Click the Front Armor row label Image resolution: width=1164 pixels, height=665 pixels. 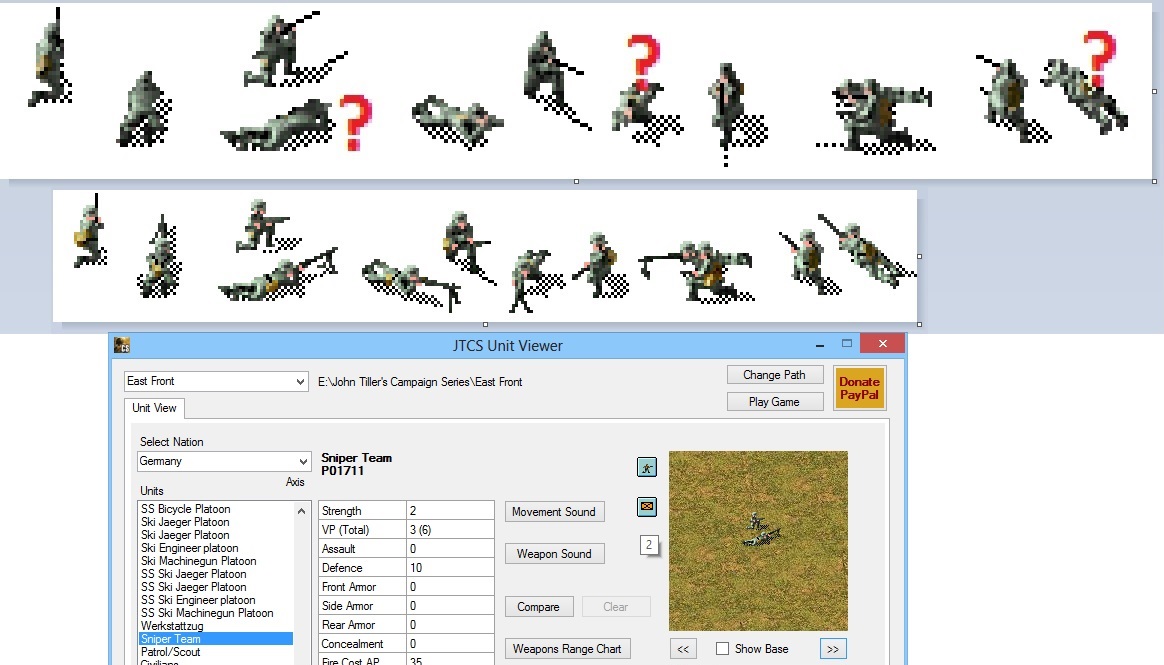(362, 587)
